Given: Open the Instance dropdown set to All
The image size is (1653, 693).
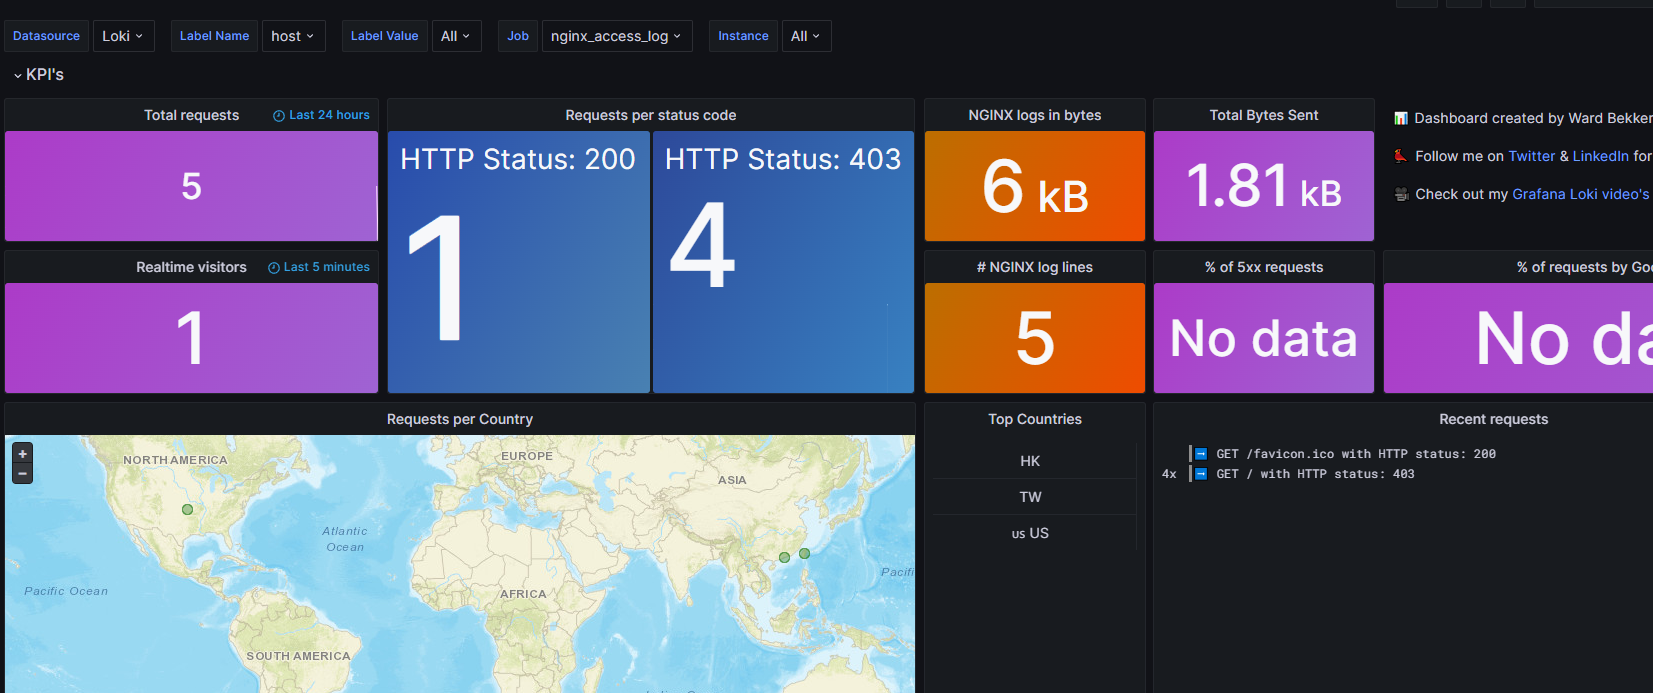Looking at the screenshot, I should tap(805, 36).
